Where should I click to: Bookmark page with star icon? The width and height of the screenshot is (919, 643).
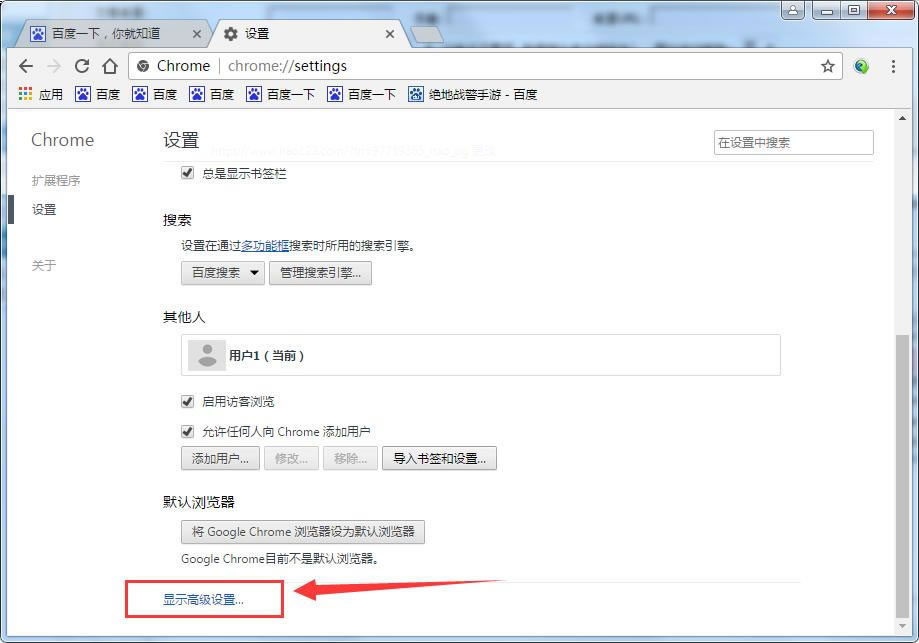click(827, 66)
